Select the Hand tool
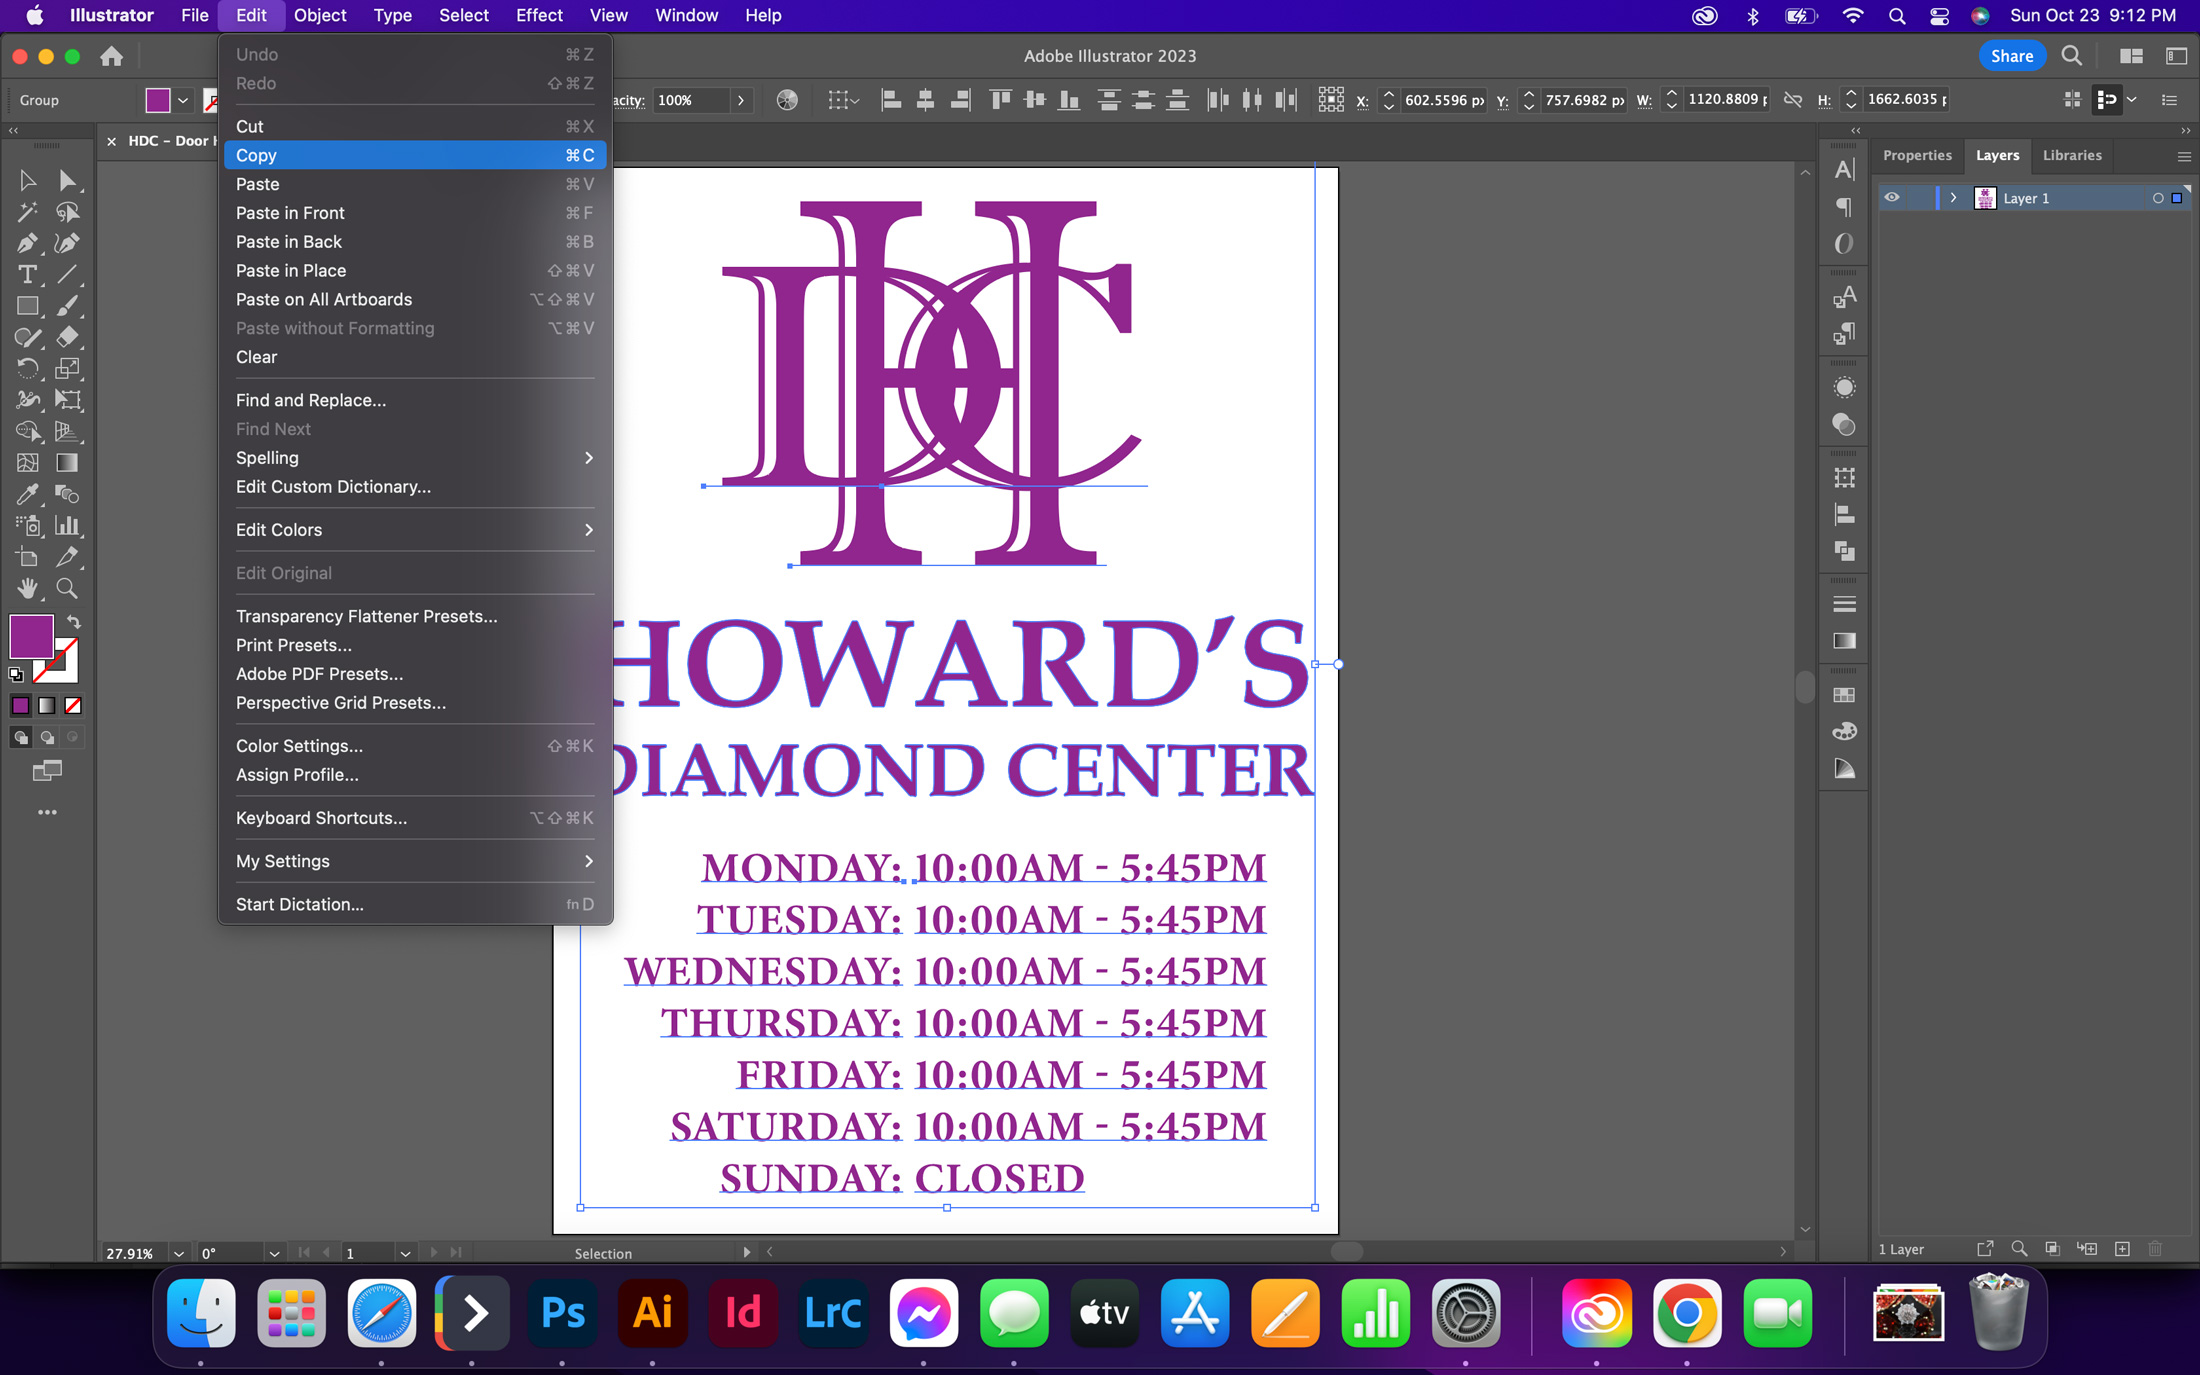The width and height of the screenshot is (2200, 1375). pyautogui.click(x=27, y=588)
